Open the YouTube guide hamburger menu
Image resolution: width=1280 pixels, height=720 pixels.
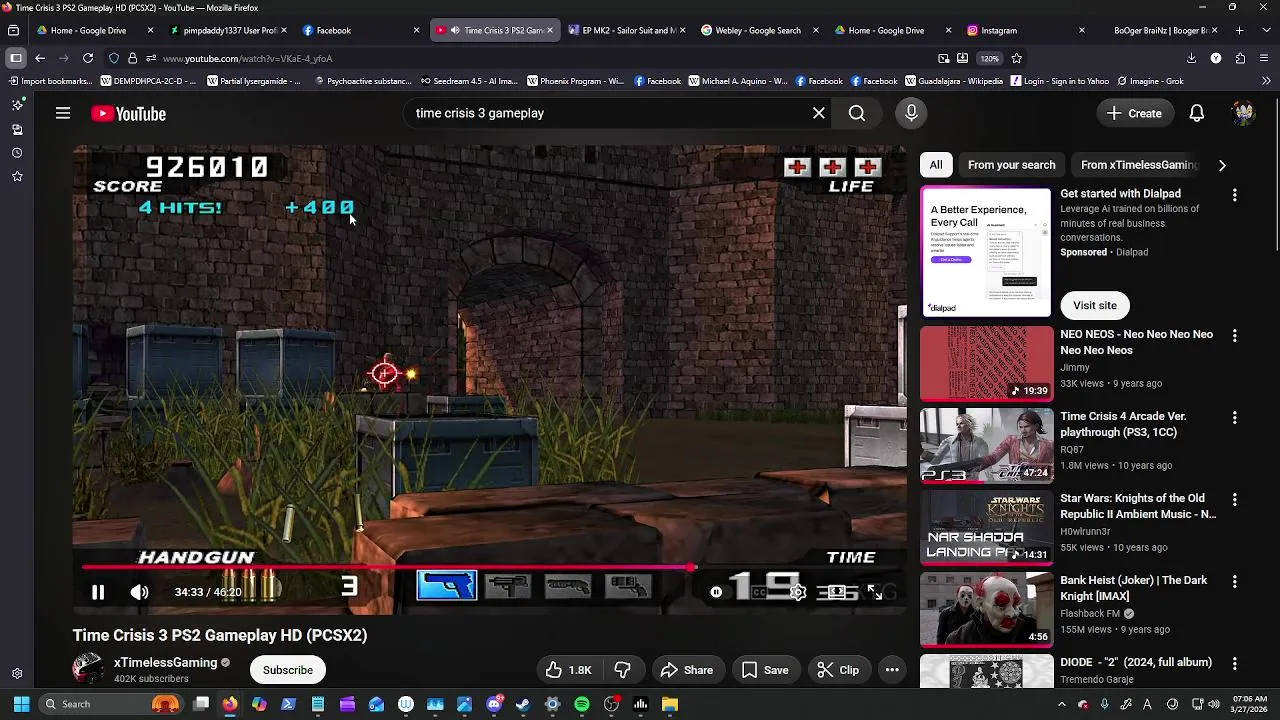(63, 113)
